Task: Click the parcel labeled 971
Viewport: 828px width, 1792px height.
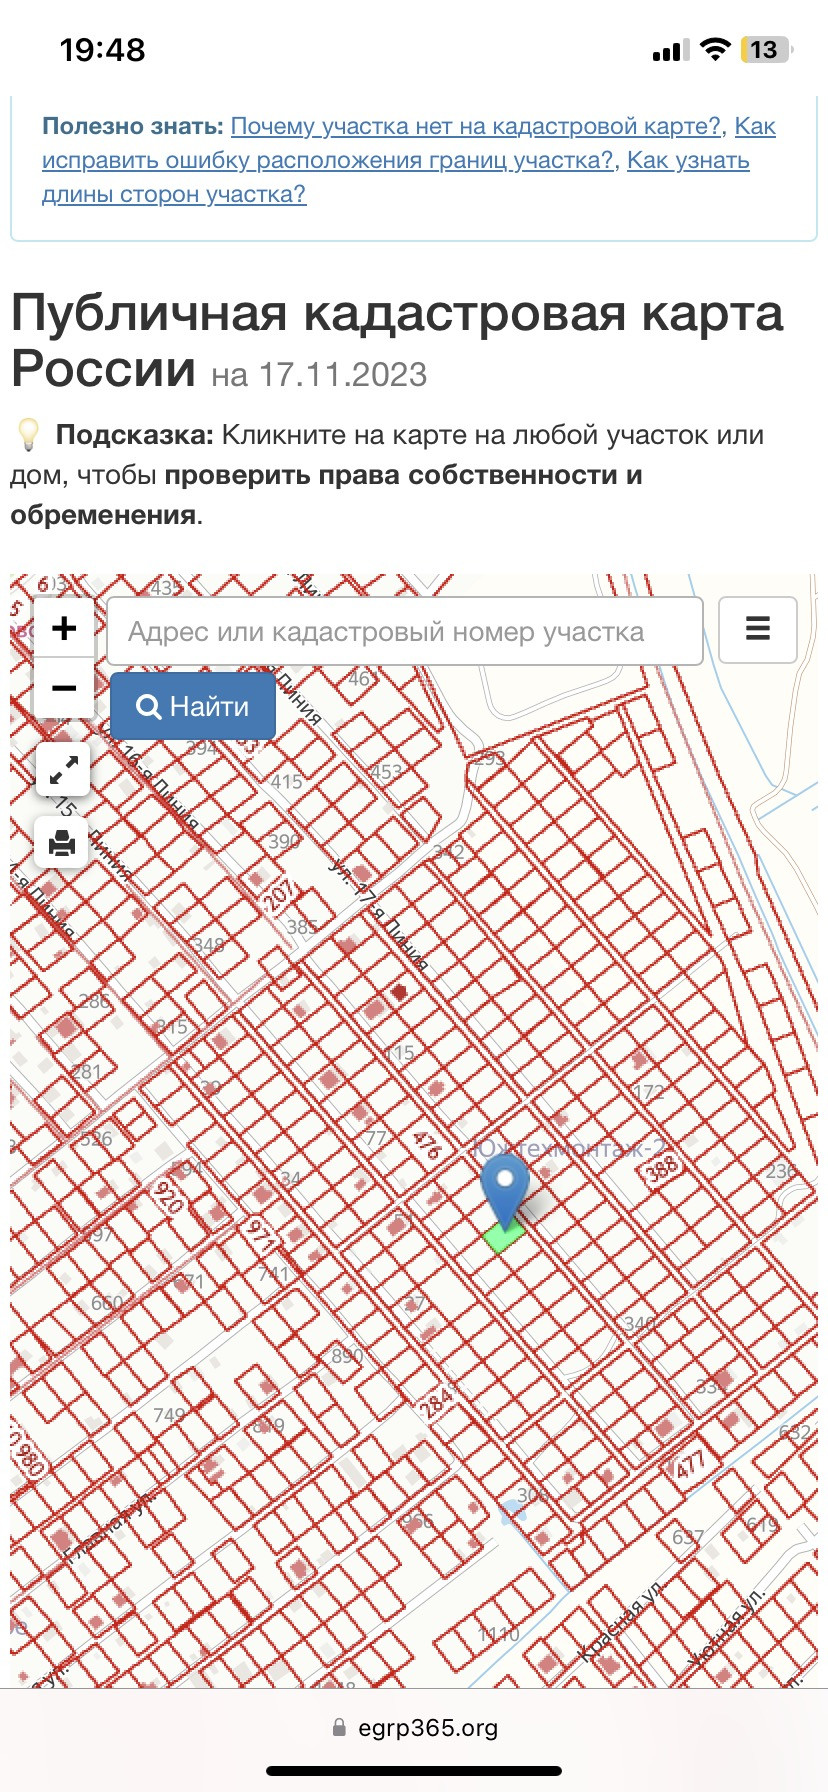Action: point(260,1237)
